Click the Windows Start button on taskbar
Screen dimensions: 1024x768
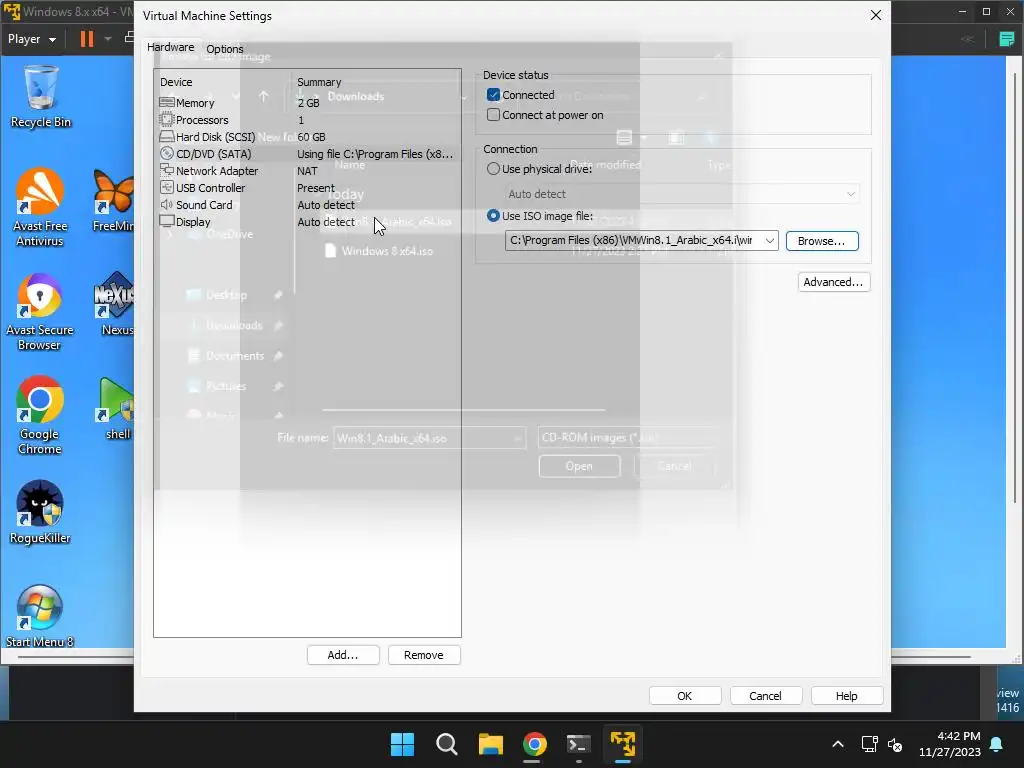(402, 744)
